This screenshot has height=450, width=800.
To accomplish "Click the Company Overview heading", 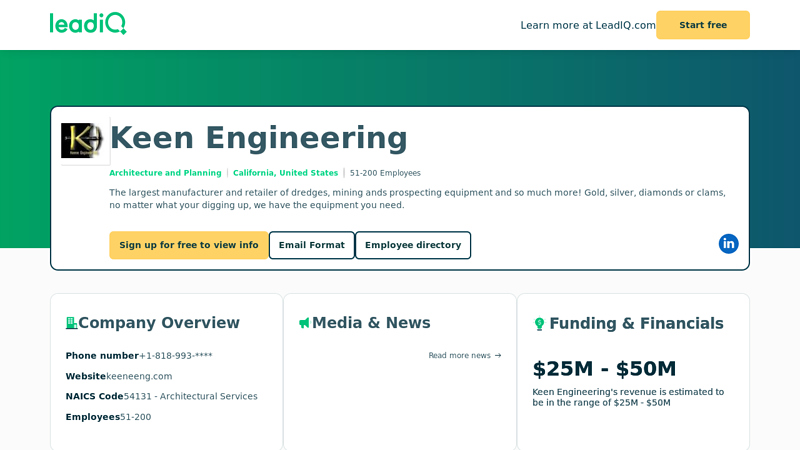I will pyautogui.click(x=159, y=323).
